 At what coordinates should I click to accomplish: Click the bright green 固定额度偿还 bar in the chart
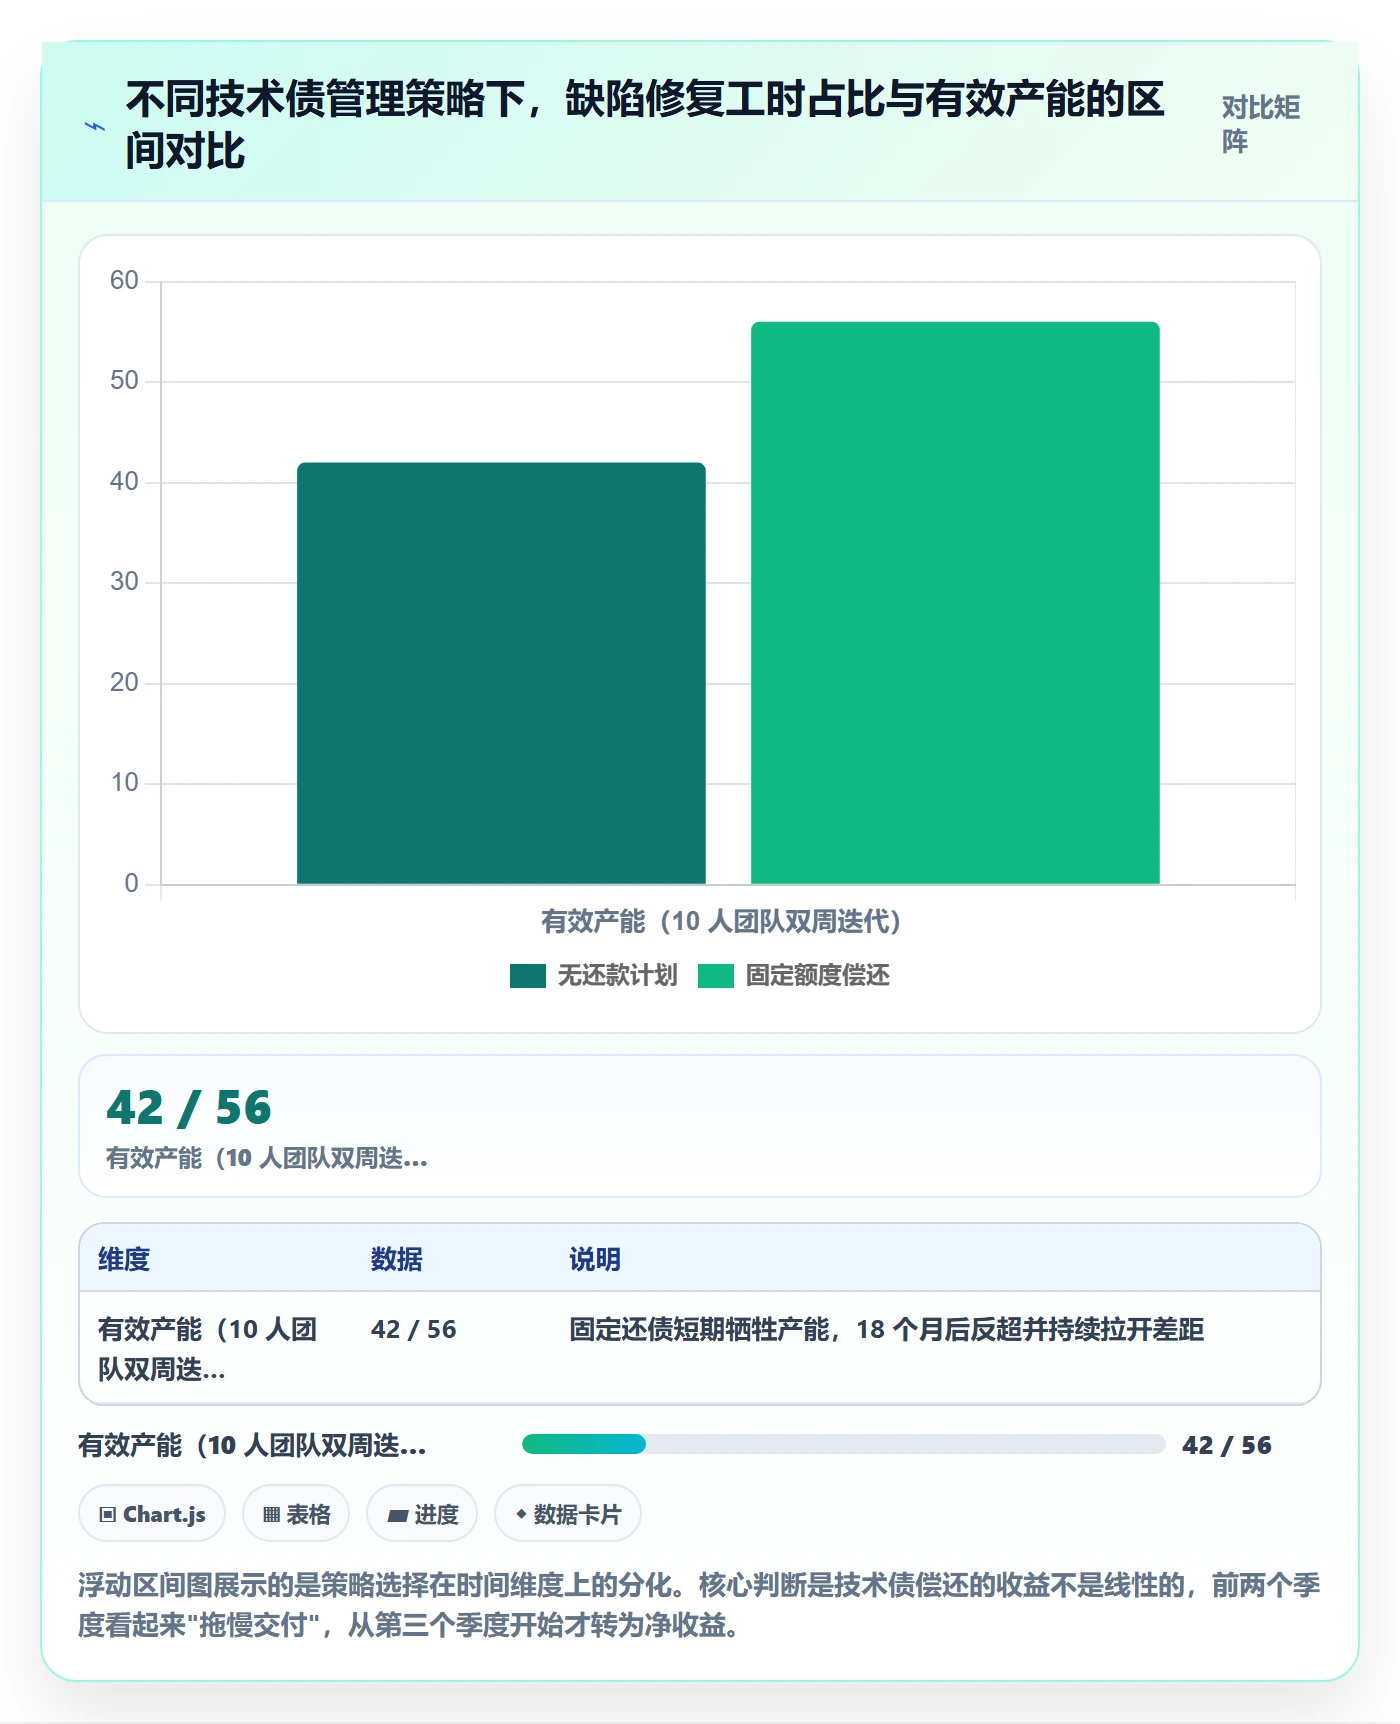coord(955,603)
